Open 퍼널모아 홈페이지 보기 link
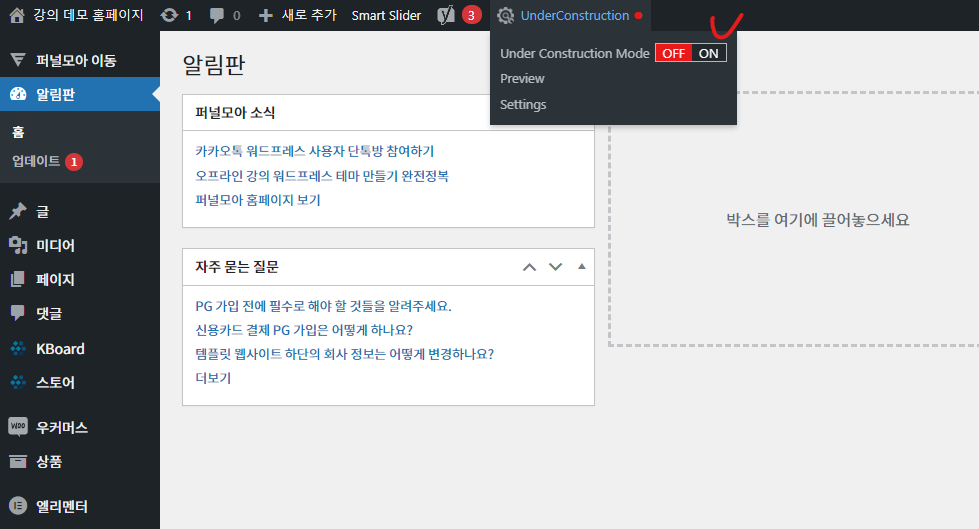Viewport: 979px width, 529px height. point(258,200)
